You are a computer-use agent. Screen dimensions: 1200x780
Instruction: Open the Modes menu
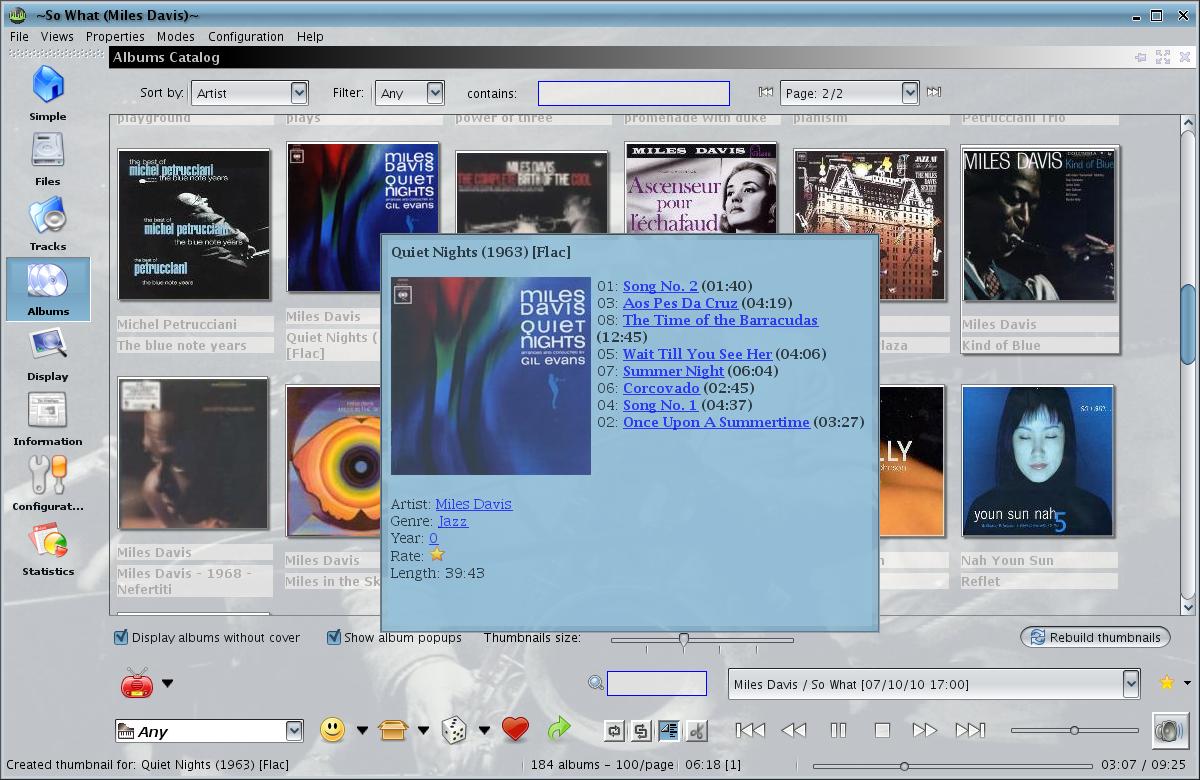(176, 36)
